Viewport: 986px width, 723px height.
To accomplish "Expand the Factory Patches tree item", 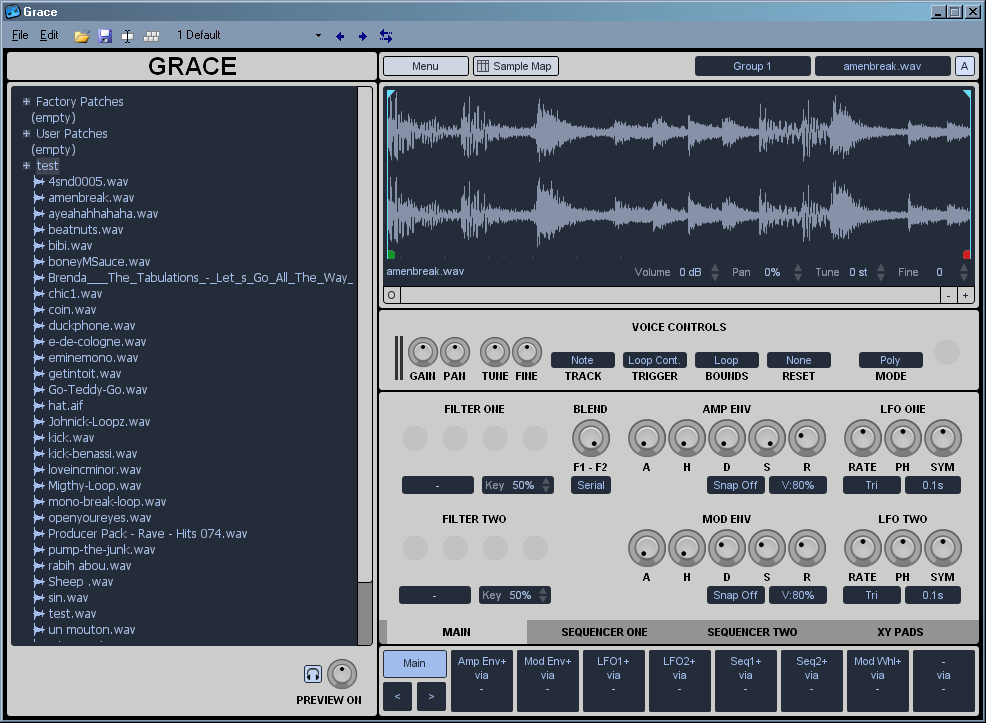I will (28, 101).
